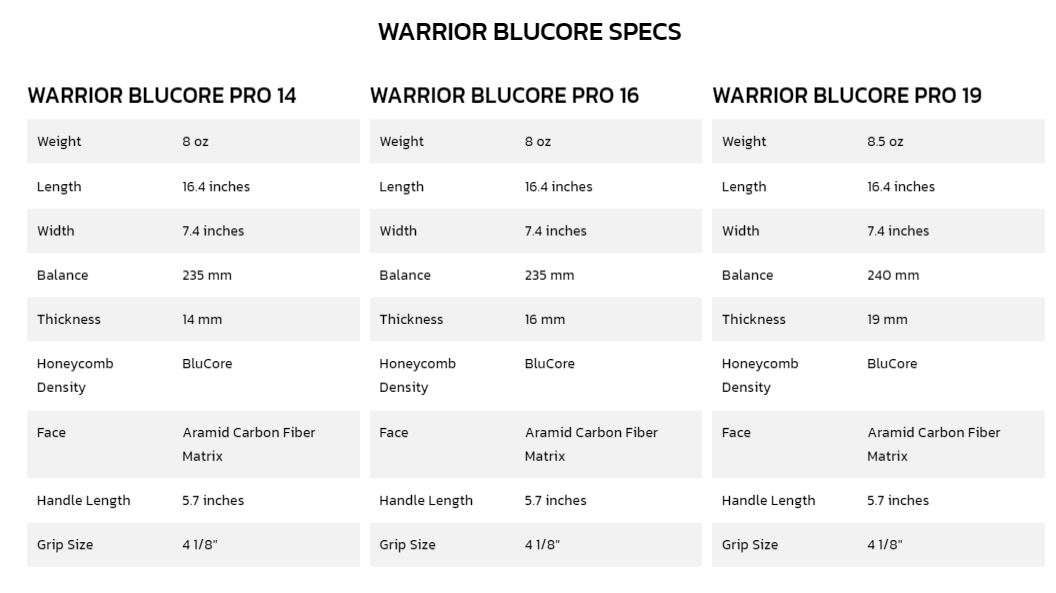Image resolution: width=1056 pixels, height=593 pixels.
Task: Select the Warrior Blucore Pro 14 heading
Action: (162, 96)
